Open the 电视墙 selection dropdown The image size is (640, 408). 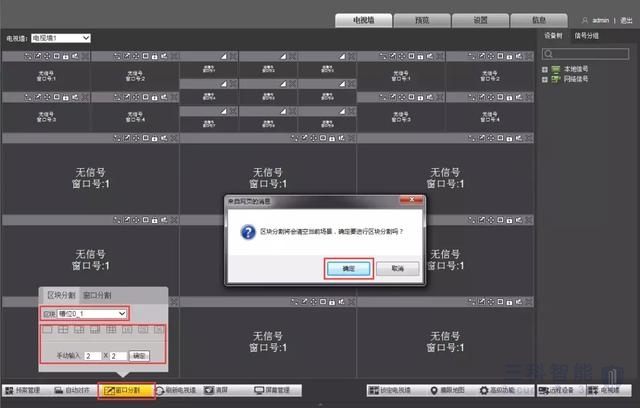coord(61,37)
